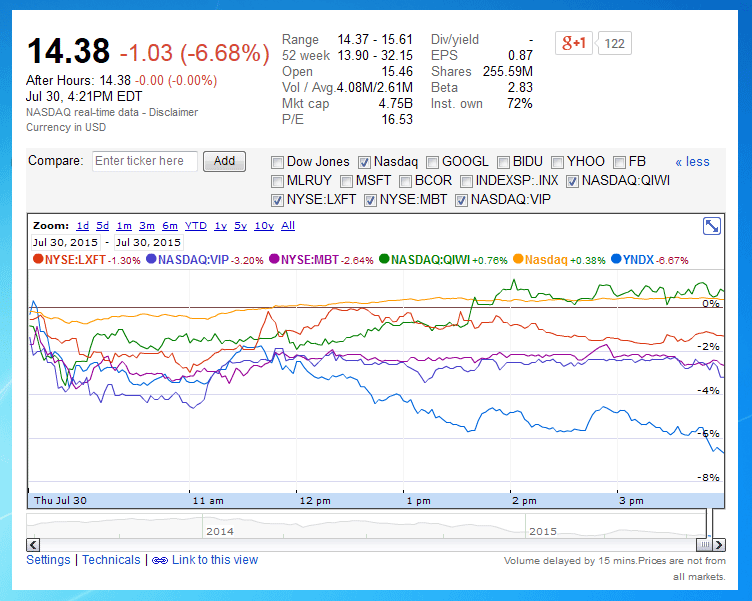Zoom chart to 1m
The height and width of the screenshot is (601, 752).
pos(124,226)
